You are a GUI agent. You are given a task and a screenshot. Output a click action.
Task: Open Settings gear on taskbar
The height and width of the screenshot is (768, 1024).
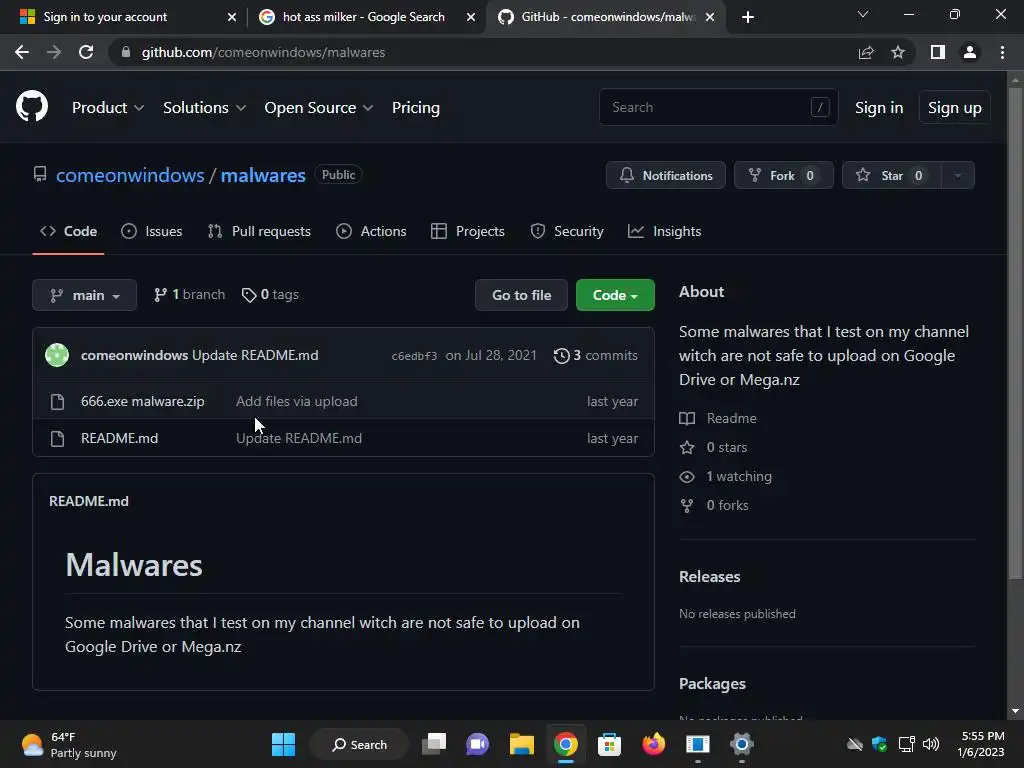[x=742, y=744]
